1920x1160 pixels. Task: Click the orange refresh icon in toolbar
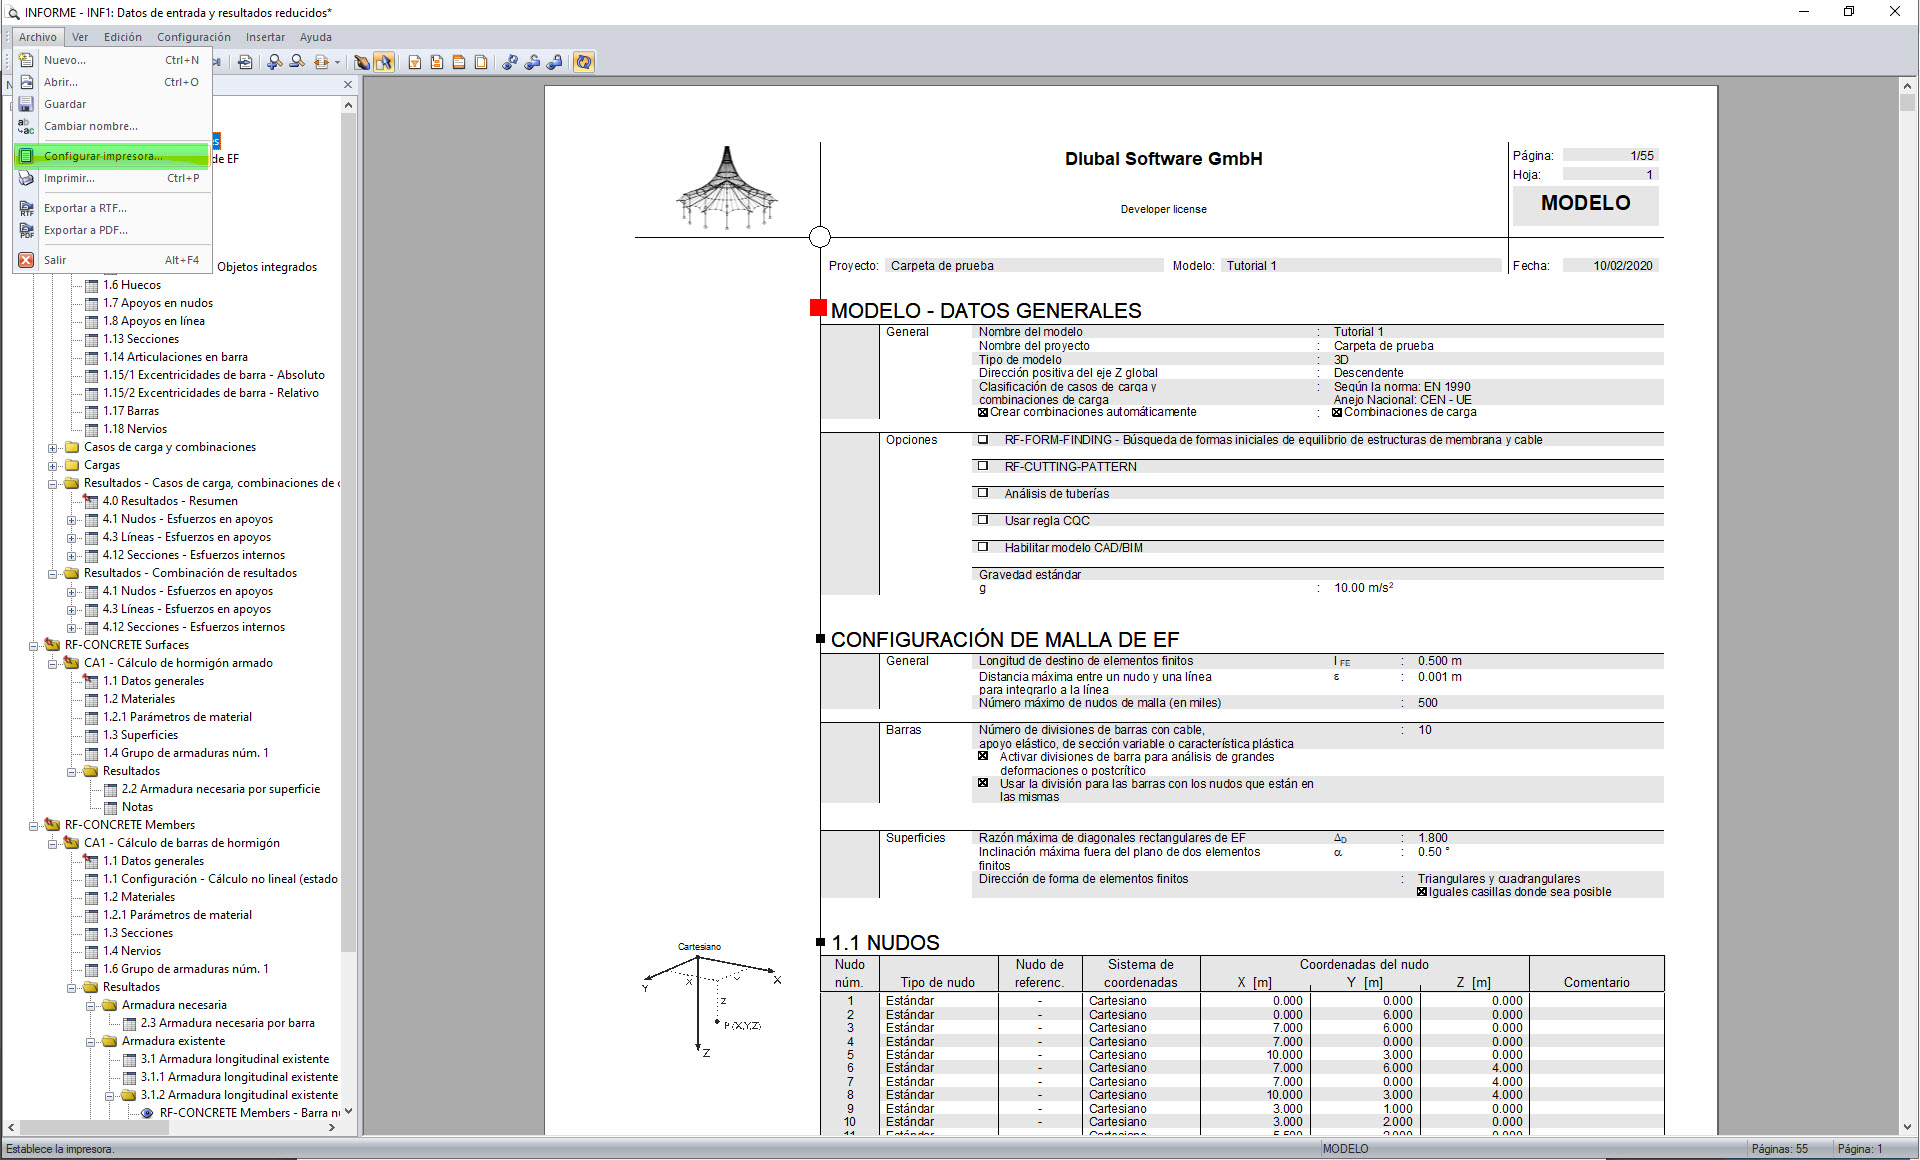click(584, 62)
